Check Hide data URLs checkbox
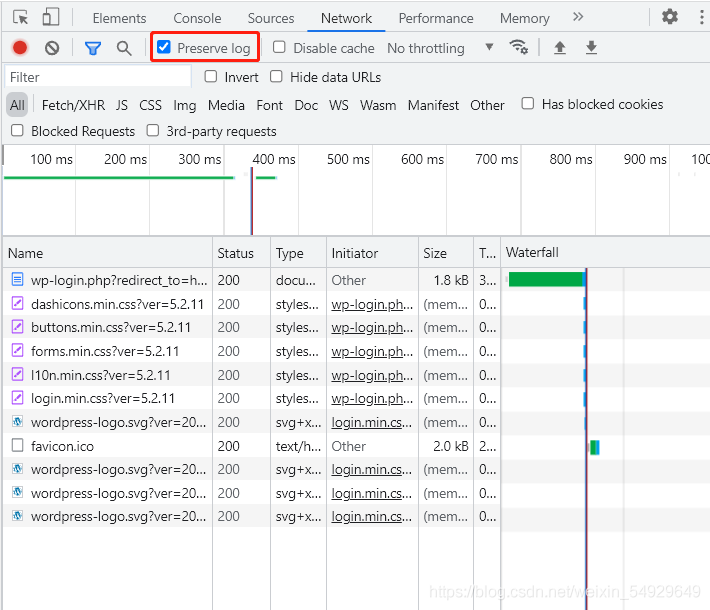Image resolution: width=710 pixels, height=610 pixels. [276, 76]
